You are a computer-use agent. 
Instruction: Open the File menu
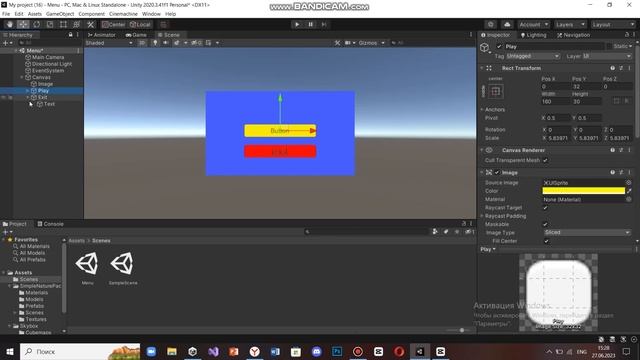pyautogui.click(x=6, y=14)
